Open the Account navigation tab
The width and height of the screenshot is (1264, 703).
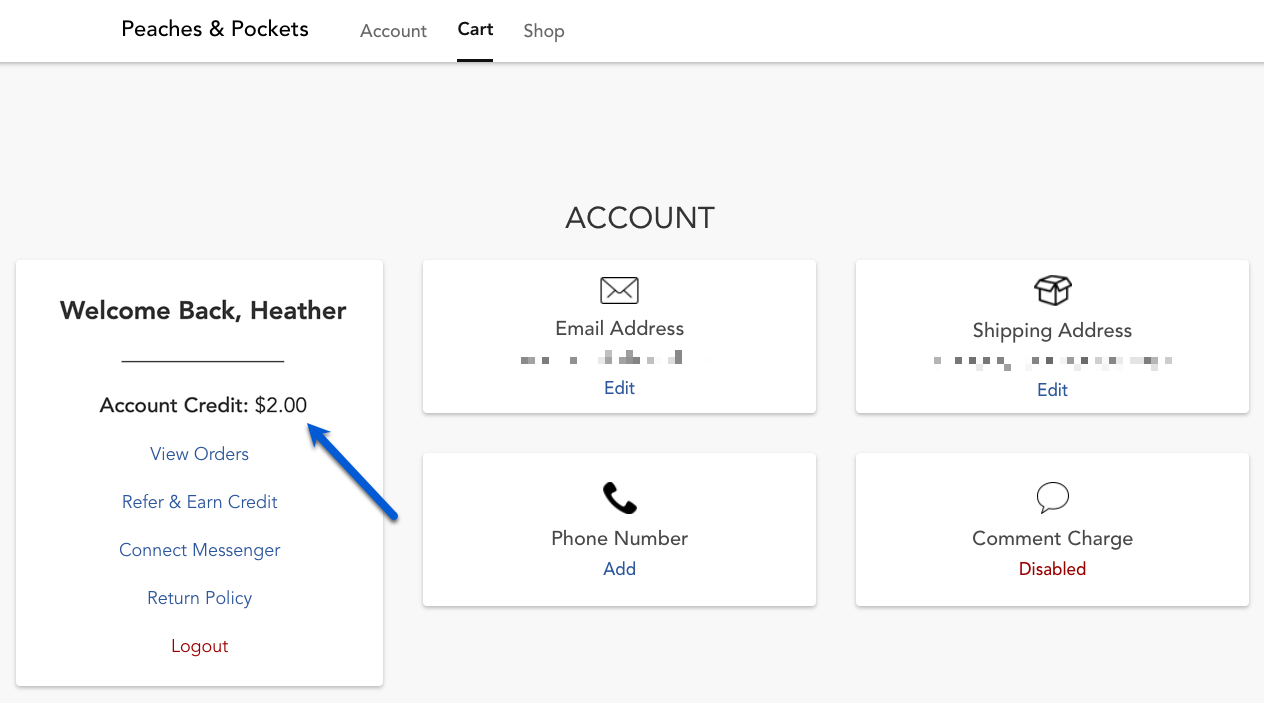pos(393,31)
